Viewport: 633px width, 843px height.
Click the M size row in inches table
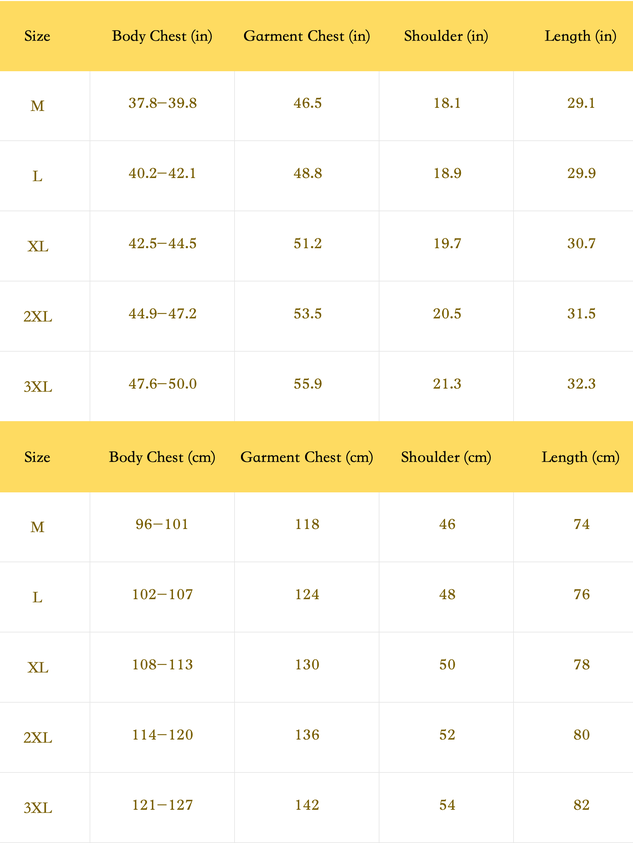pyautogui.click(x=316, y=106)
